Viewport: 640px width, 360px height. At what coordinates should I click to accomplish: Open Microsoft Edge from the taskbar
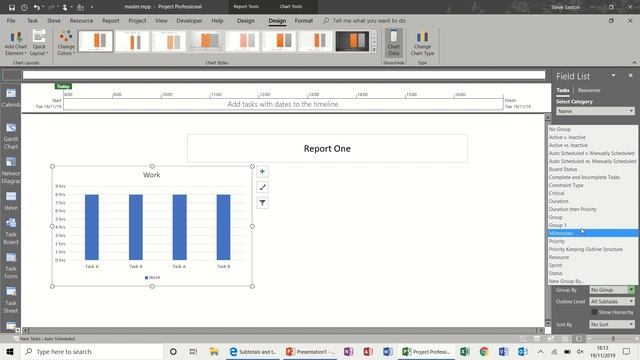coord(252,351)
